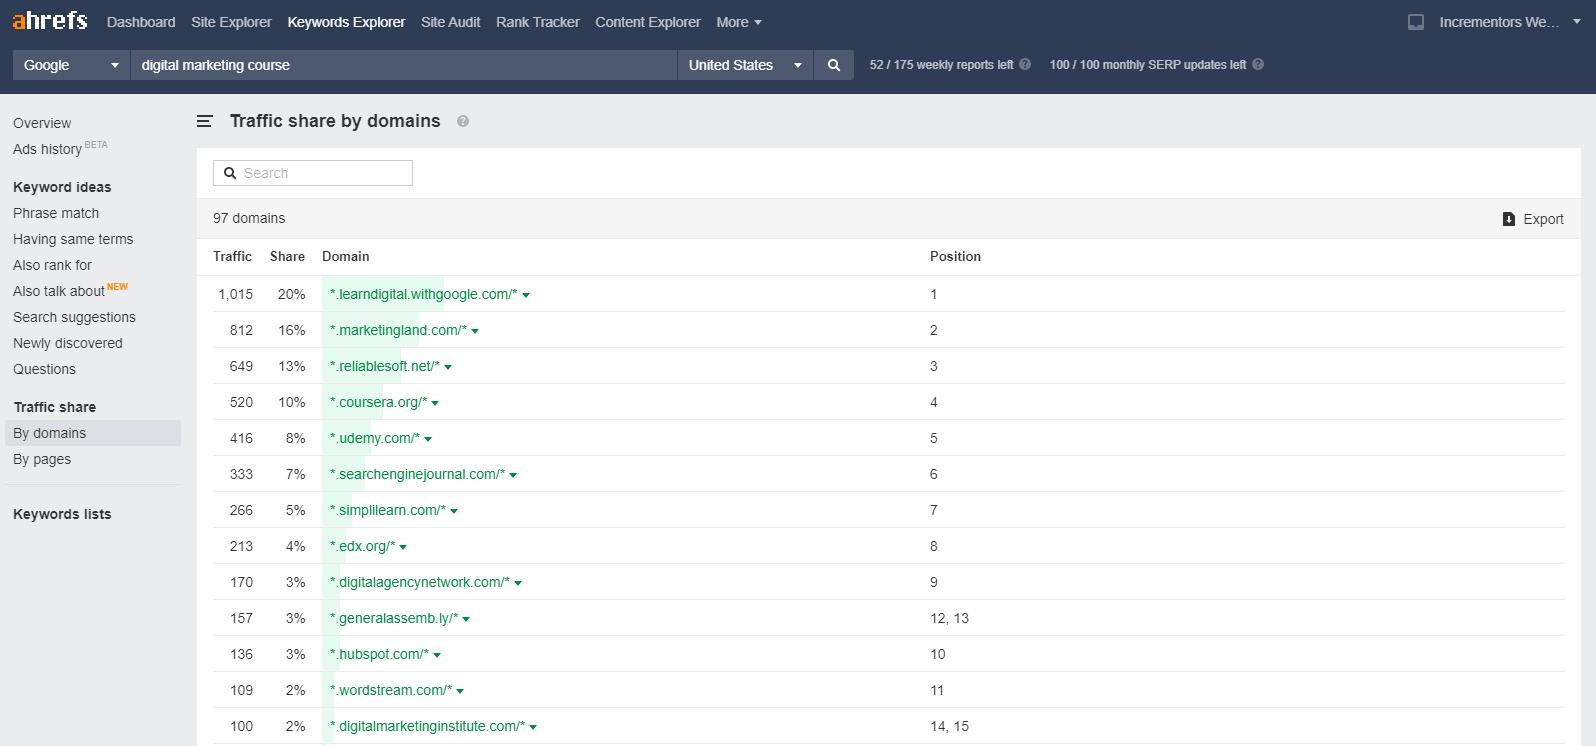1596x746 pixels.
Task: Click the help icon beside Traffic share title
Action: (463, 121)
